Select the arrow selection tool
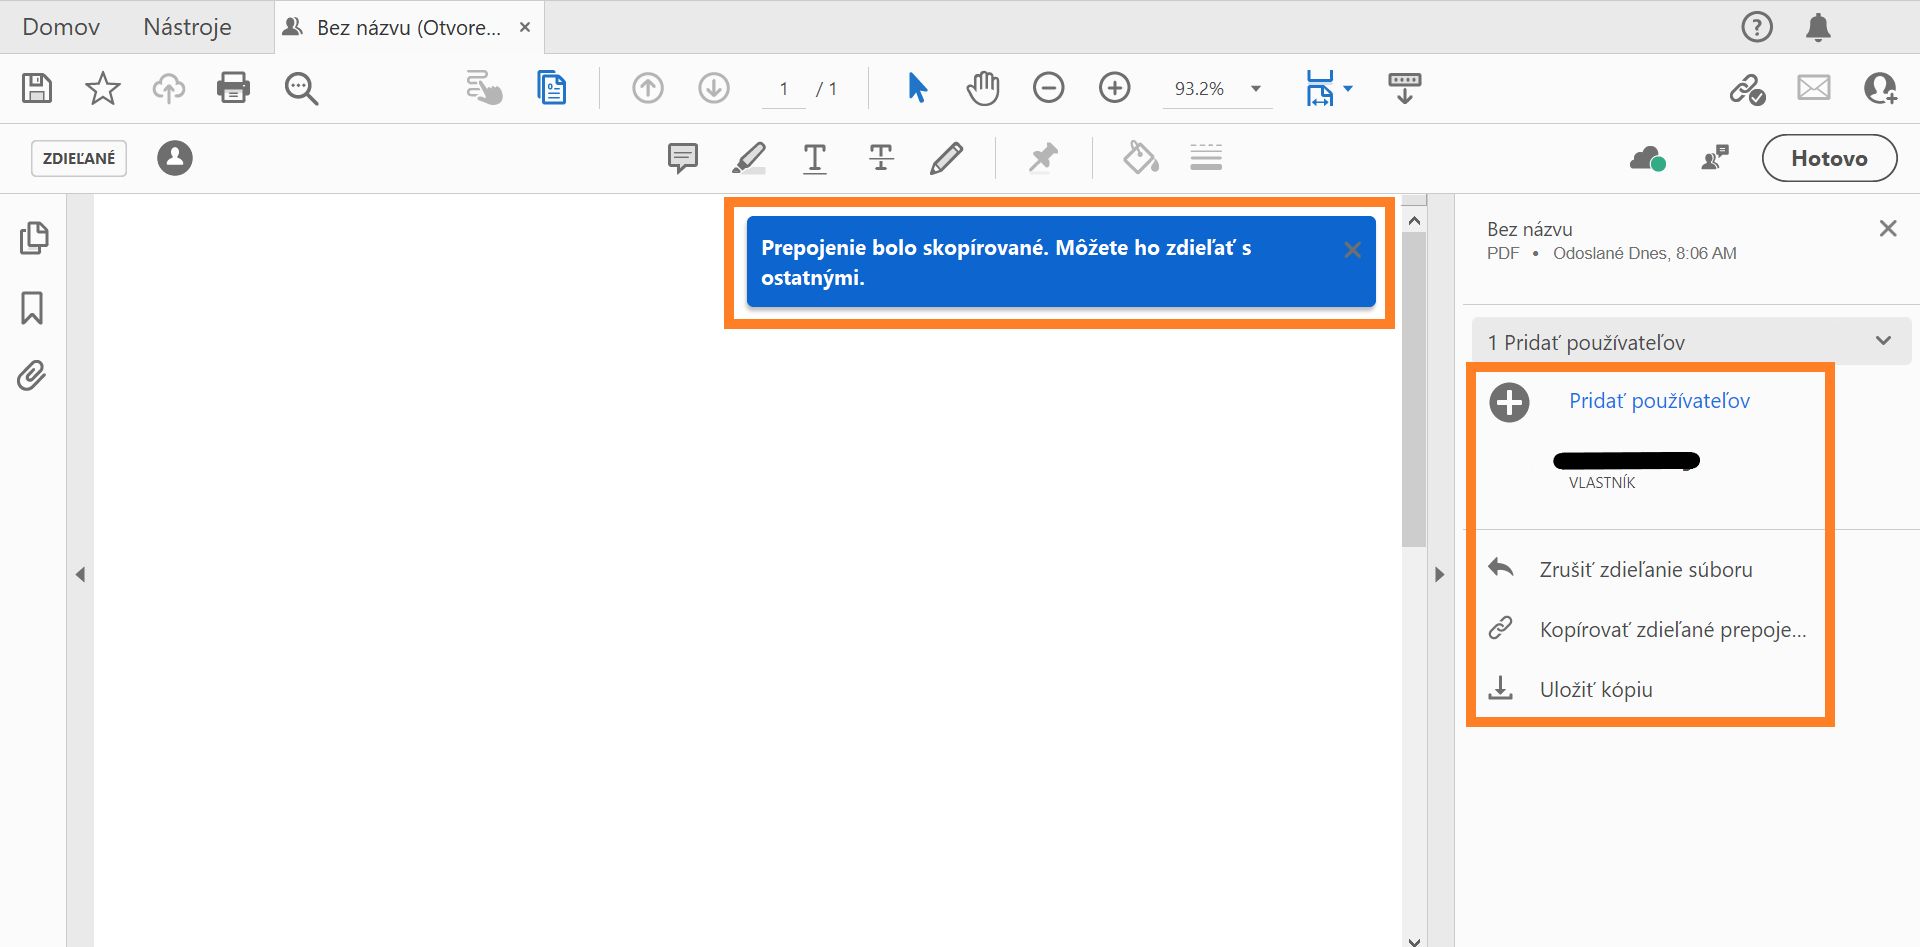 point(917,88)
